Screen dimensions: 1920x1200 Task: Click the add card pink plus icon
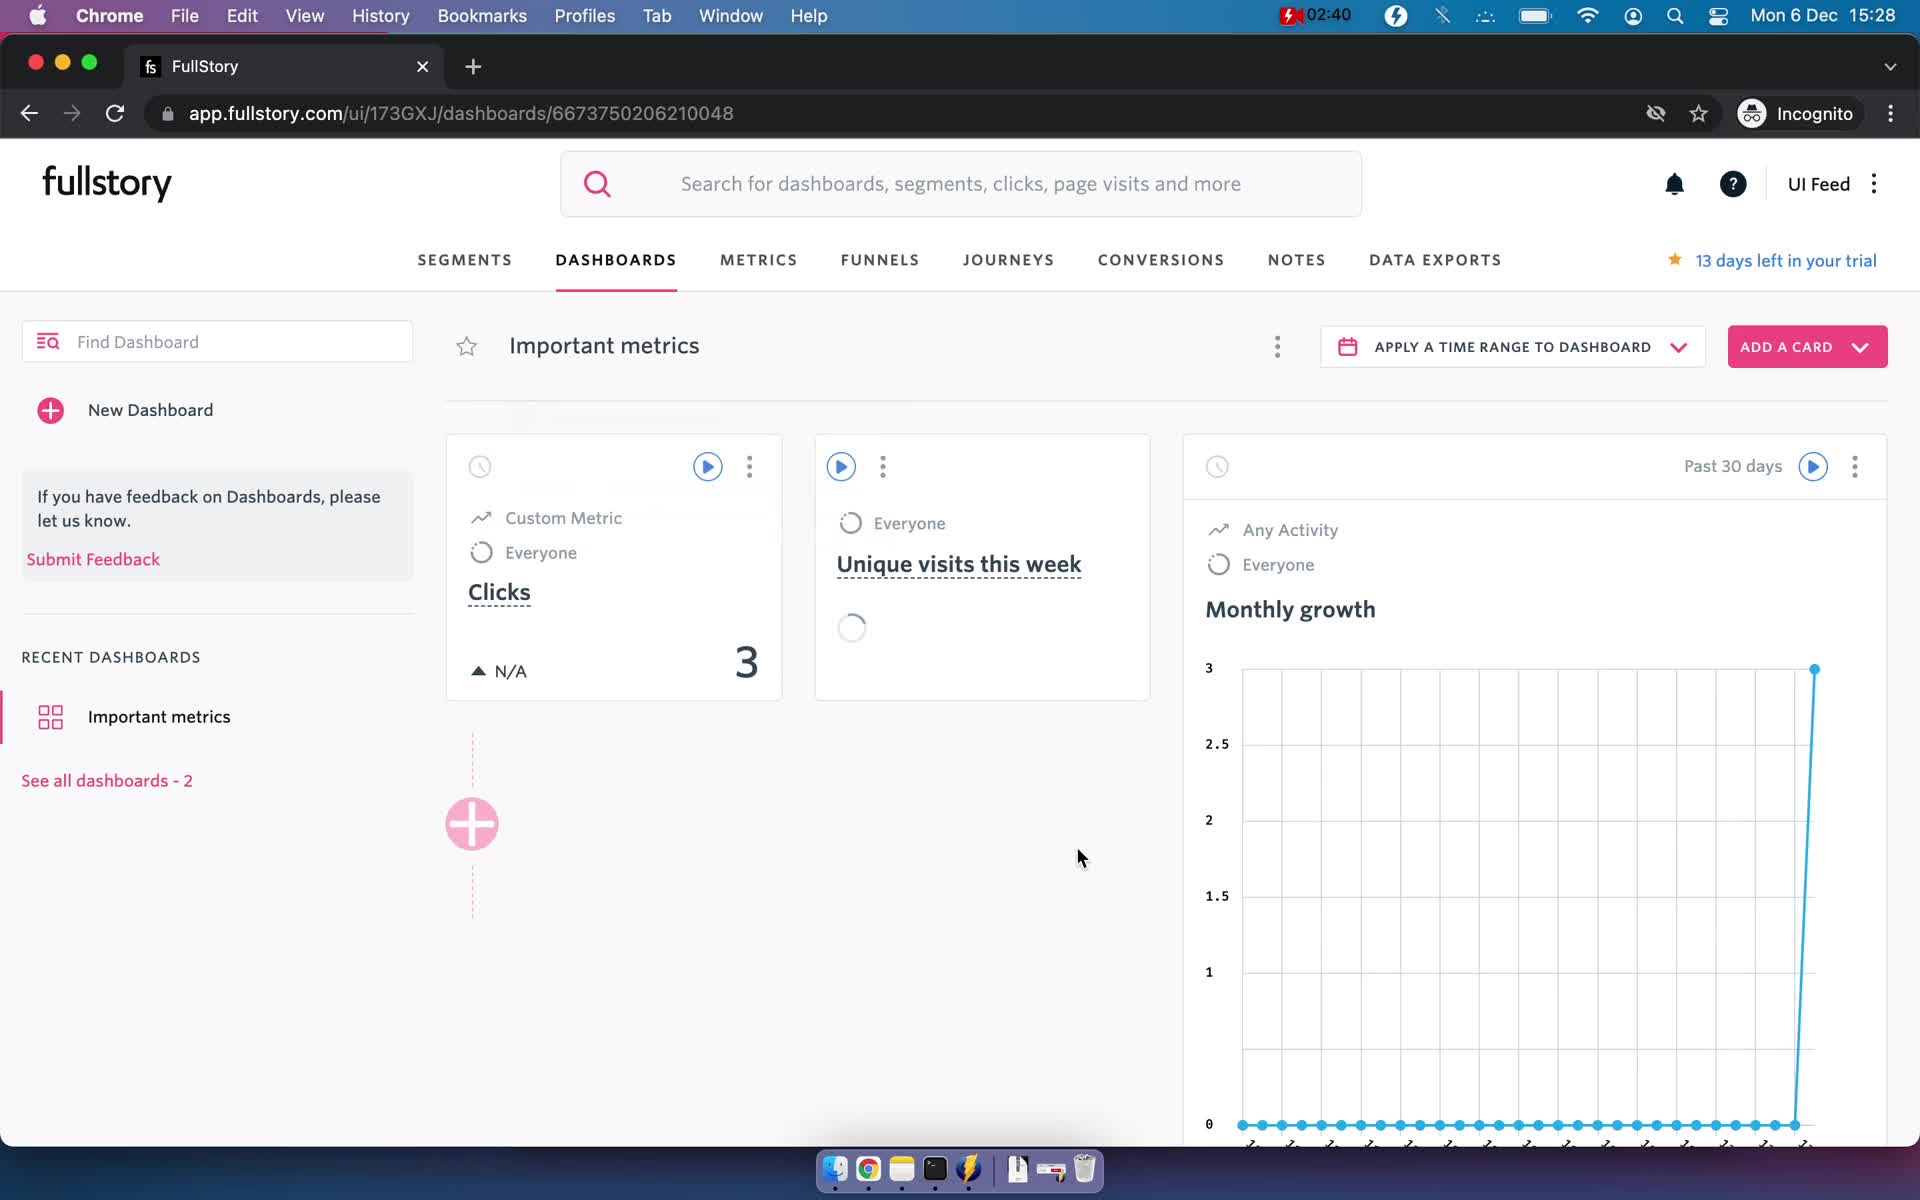point(473,824)
